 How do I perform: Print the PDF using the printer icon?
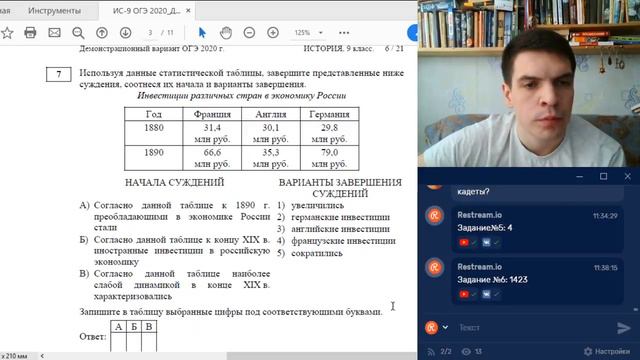click(x=30, y=33)
